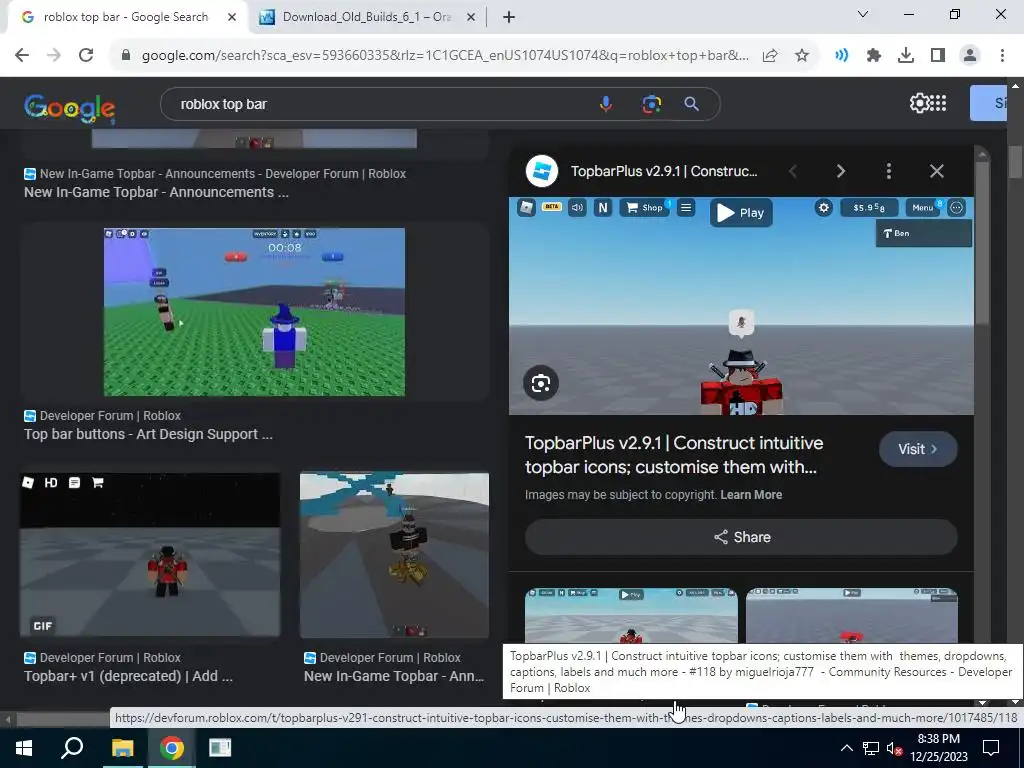The height and width of the screenshot is (768, 1024).
Task: Submit search with magnifier icon
Action: (x=692, y=104)
